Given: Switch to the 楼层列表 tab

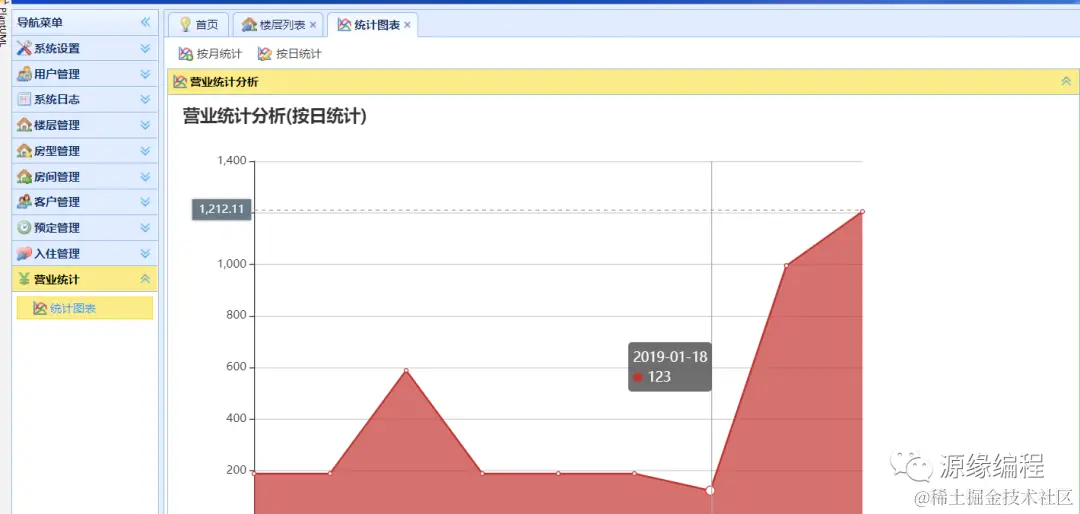Looking at the screenshot, I should (279, 25).
